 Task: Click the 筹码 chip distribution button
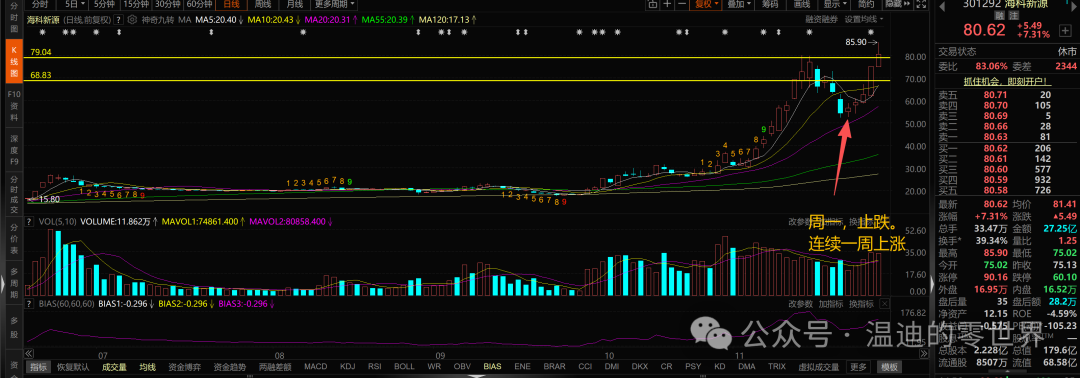[770, 4]
